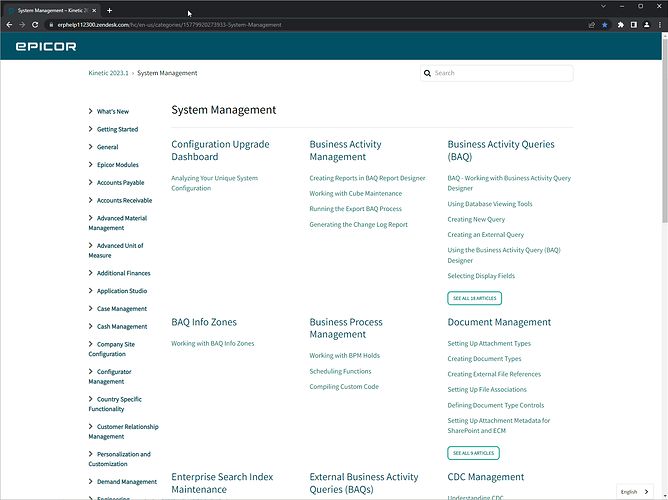
Task: Bookmark page using the star icon
Action: [x=605, y=25]
